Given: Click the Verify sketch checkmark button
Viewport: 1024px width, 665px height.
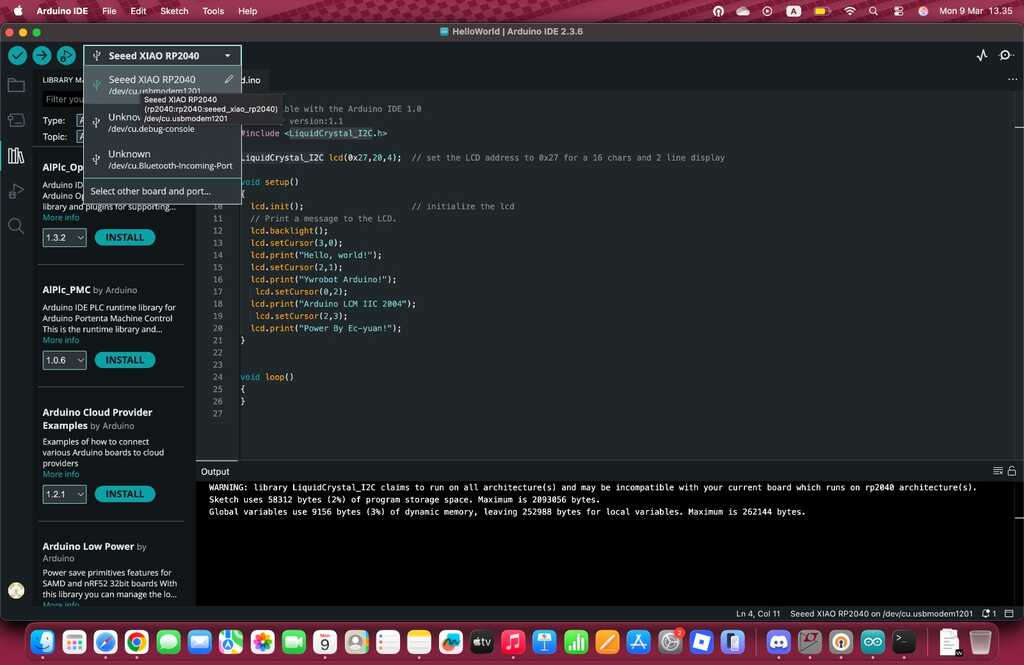Looking at the screenshot, I should pos(18,56).
